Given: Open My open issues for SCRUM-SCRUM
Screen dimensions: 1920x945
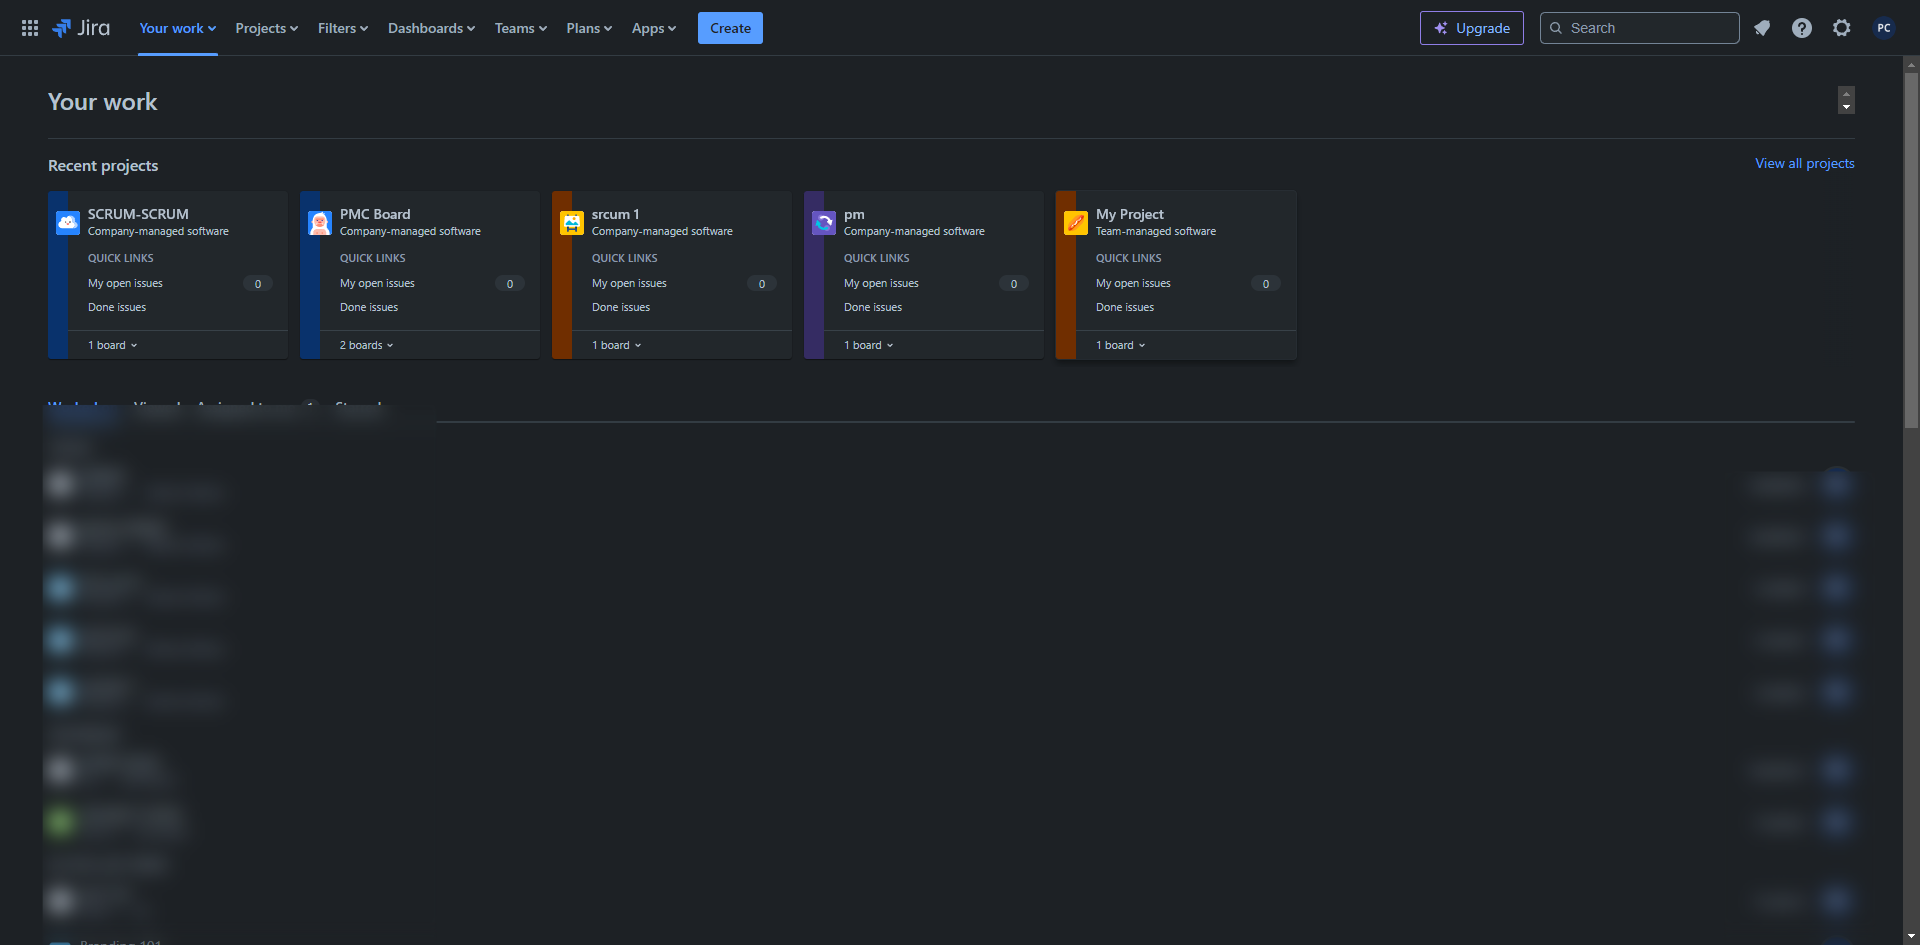Looking at the screenshot, I should coord(125,284).
